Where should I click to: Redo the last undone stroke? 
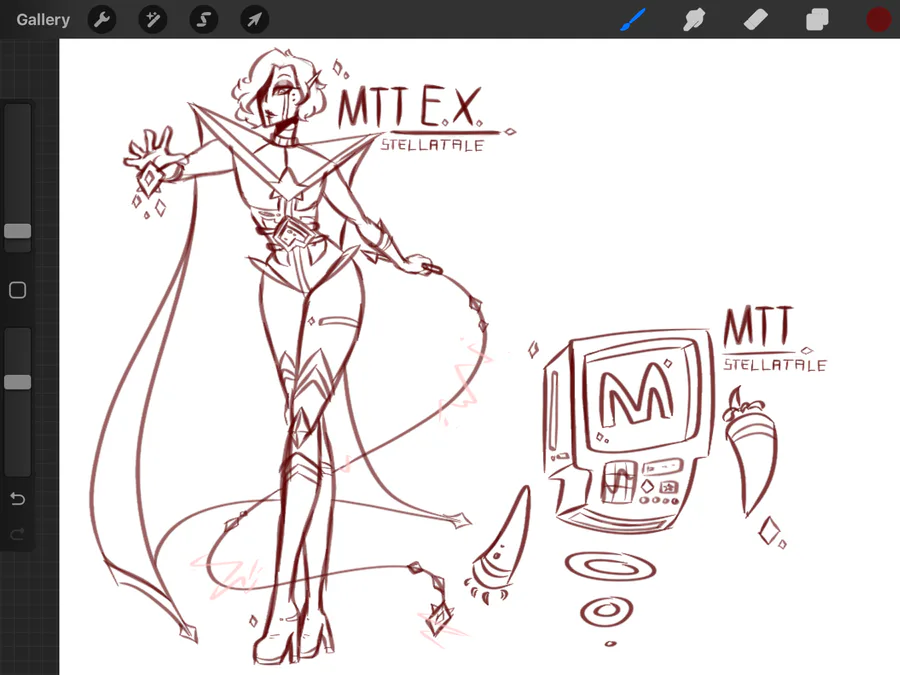click(18, 534)
